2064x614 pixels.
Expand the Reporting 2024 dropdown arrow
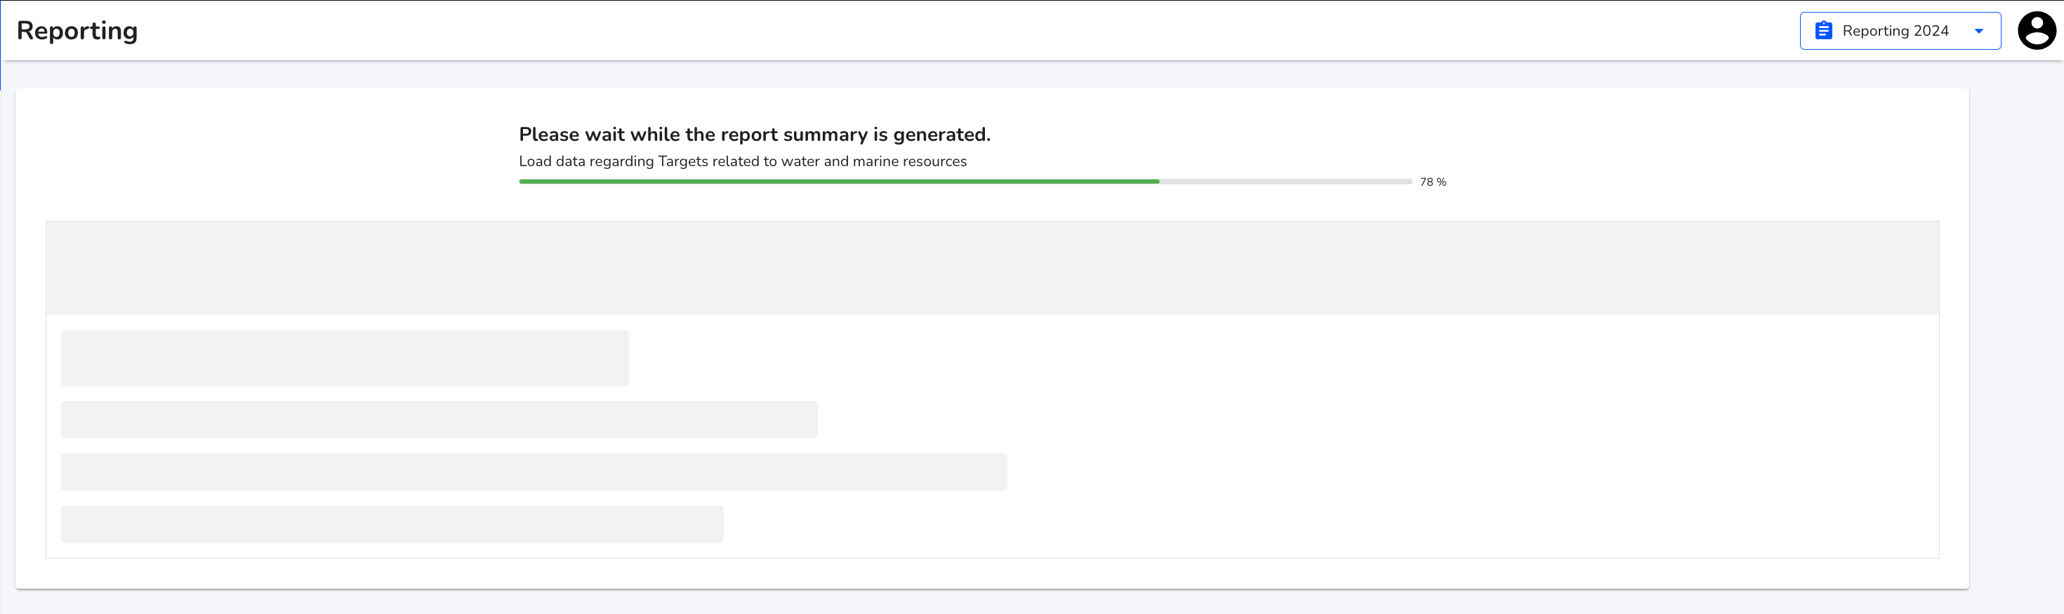click(1978, 31)
